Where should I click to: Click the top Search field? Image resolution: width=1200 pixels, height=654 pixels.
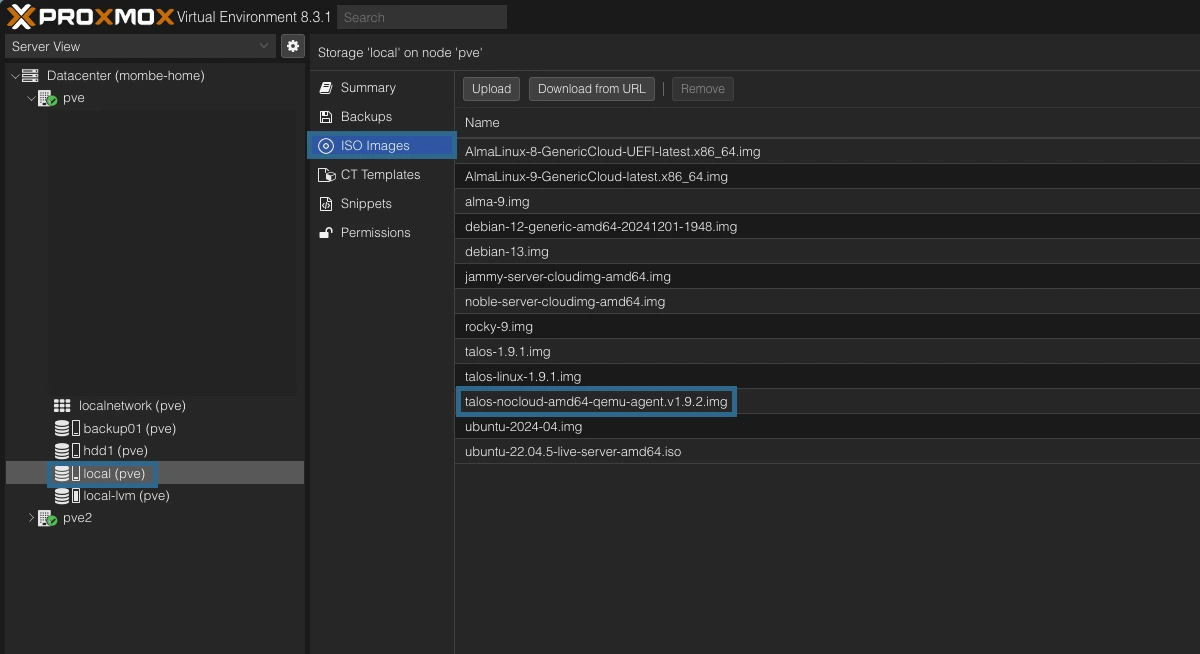click(x=421, y=17)
